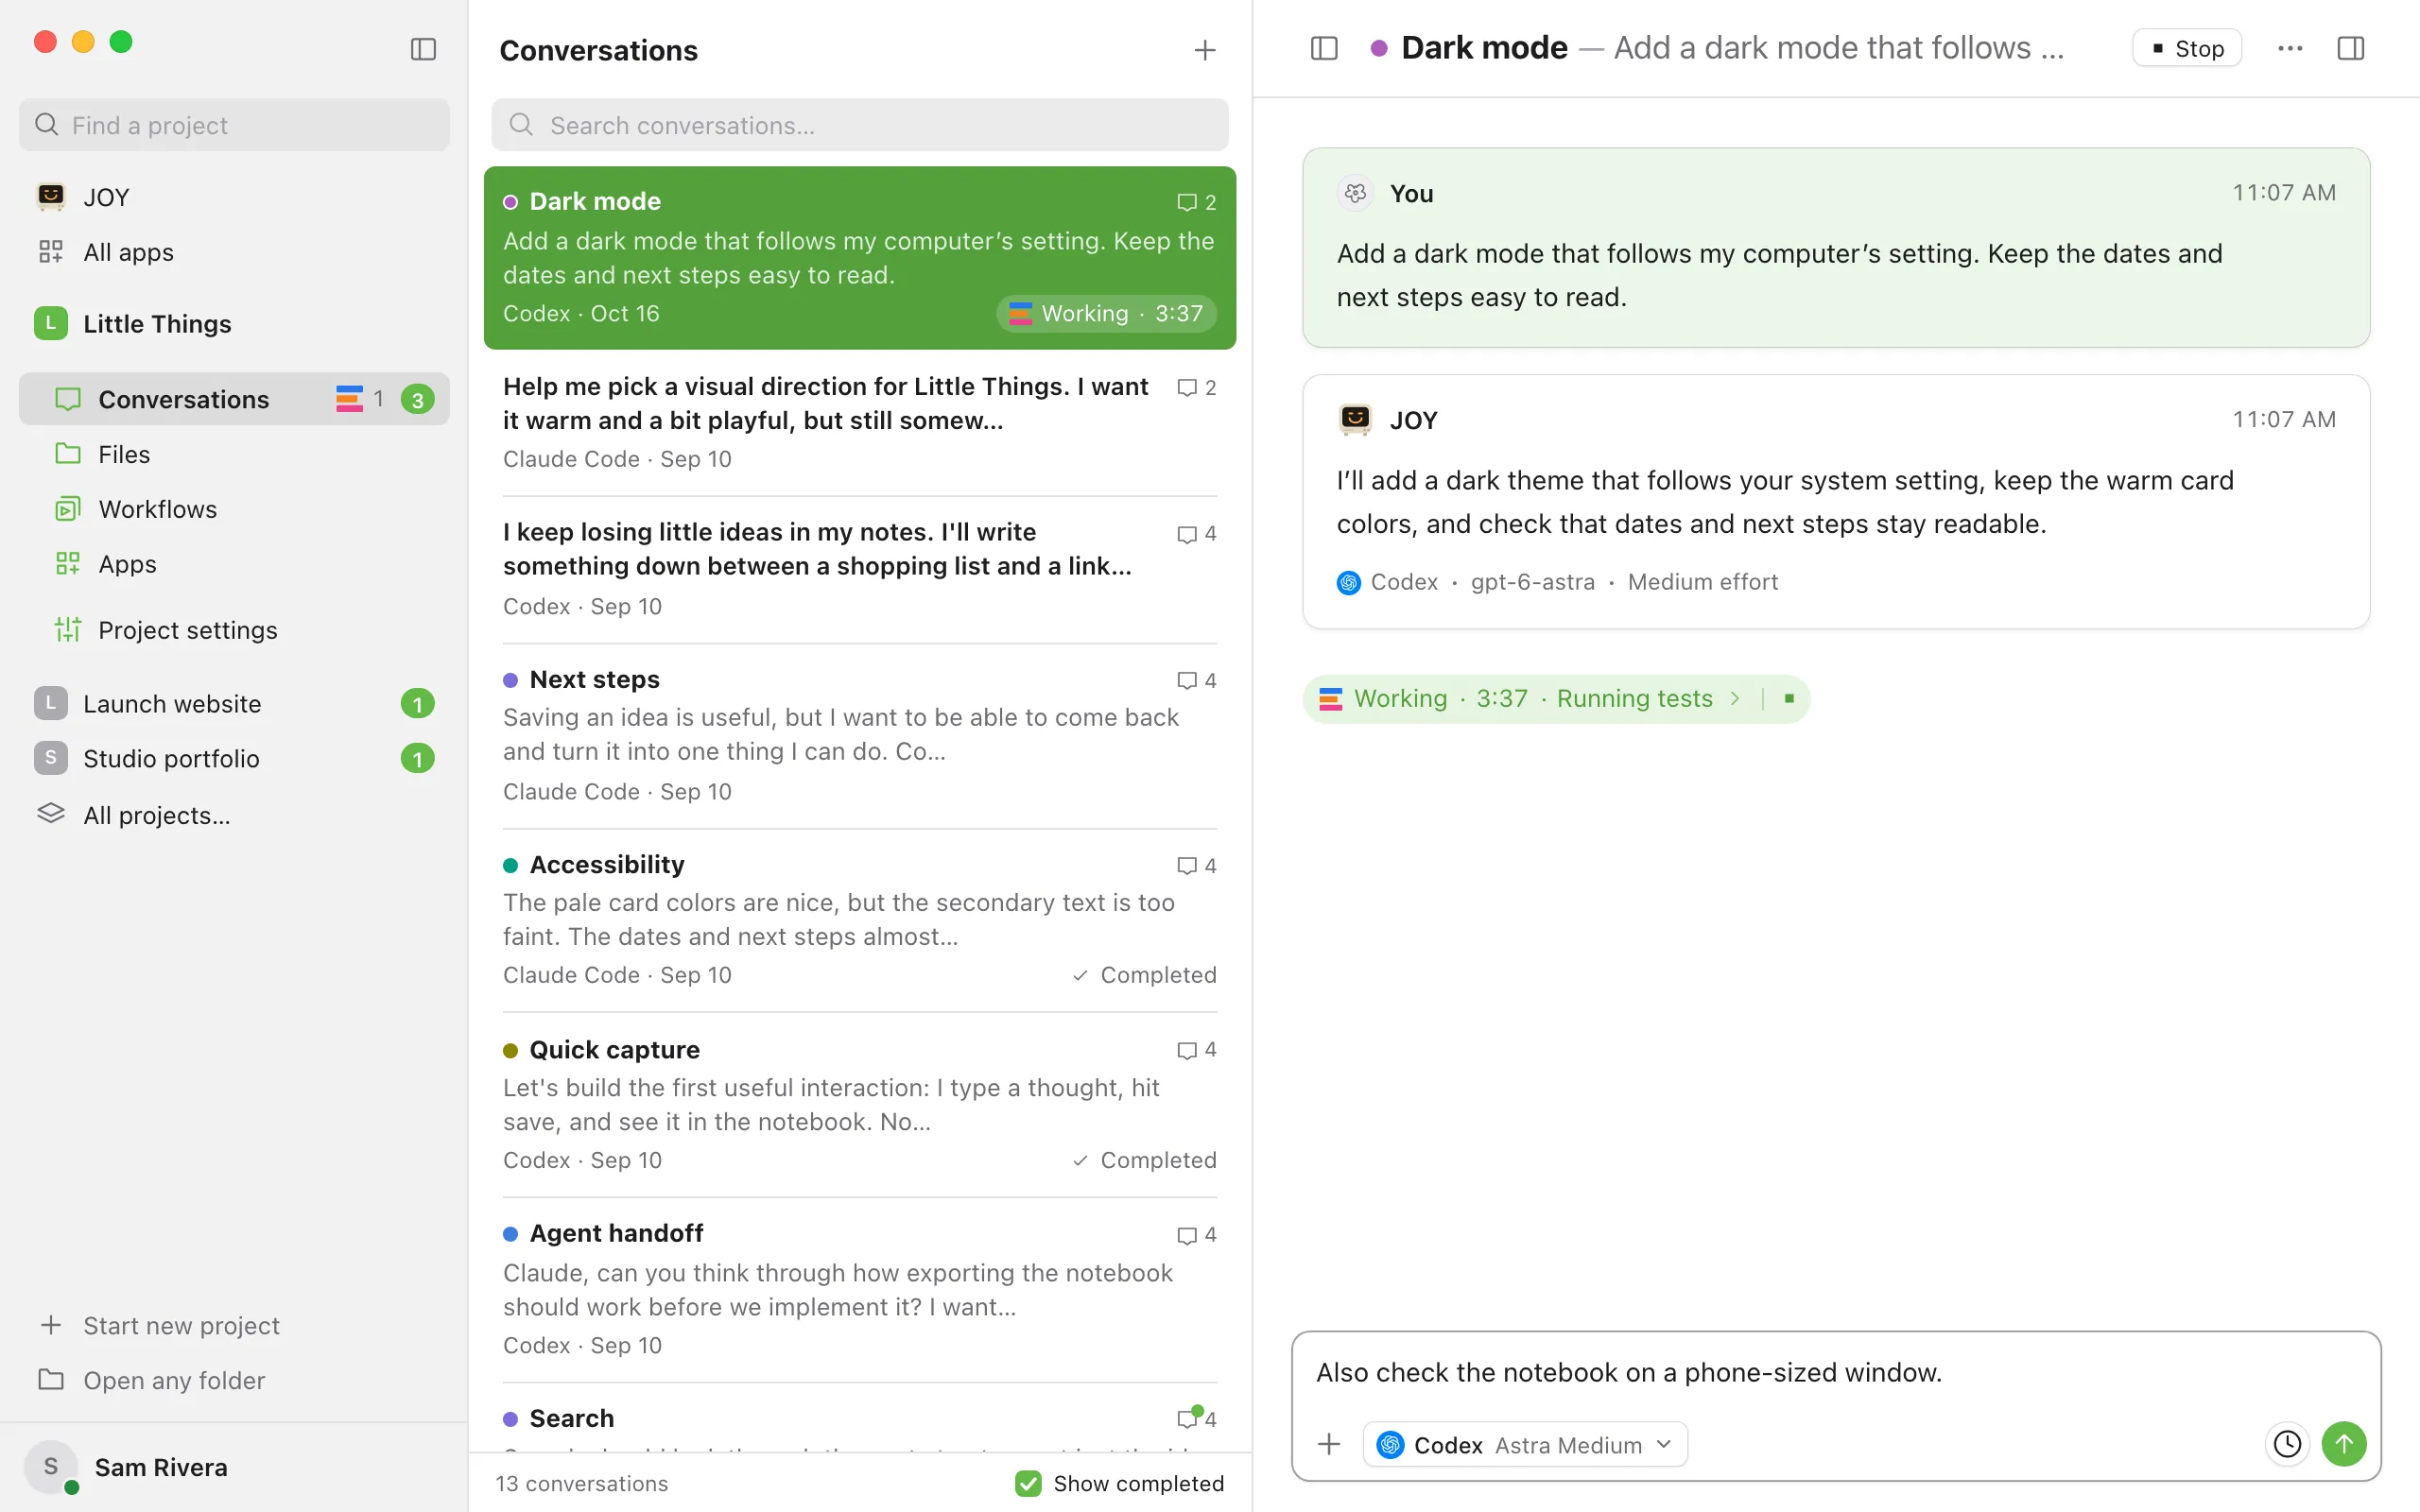Open the Quick capture conversation
The image size is (2420, 1512).
point(859,1105)
